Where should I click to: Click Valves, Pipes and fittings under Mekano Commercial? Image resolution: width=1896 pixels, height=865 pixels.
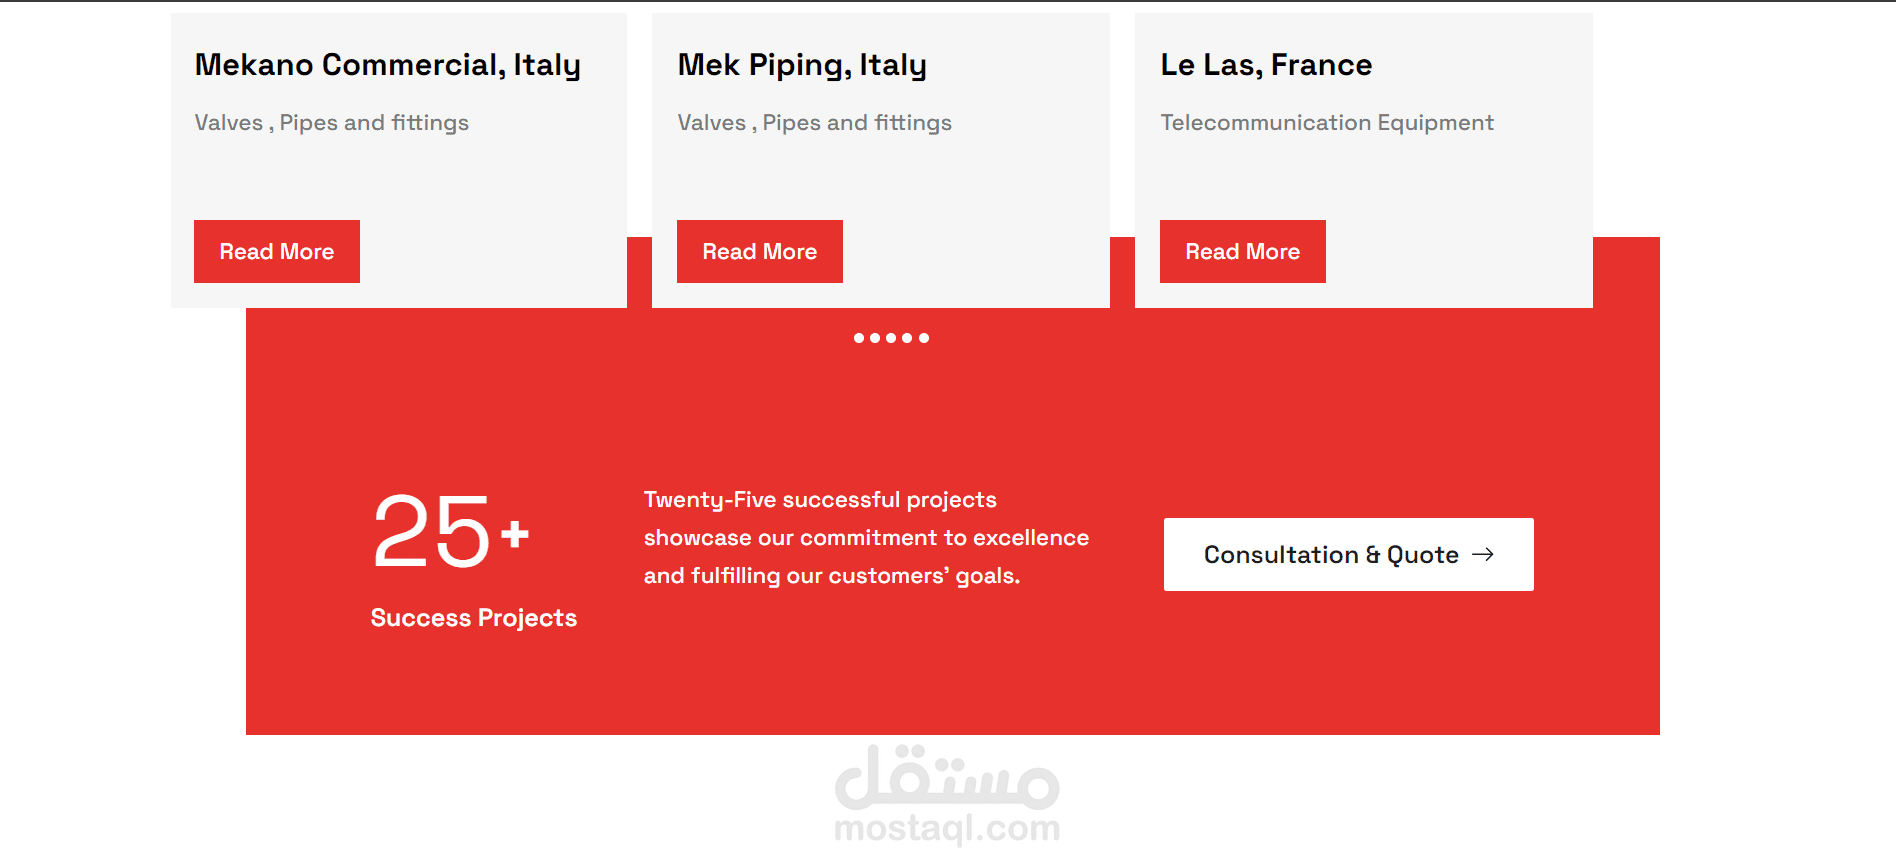click(331, 123)
